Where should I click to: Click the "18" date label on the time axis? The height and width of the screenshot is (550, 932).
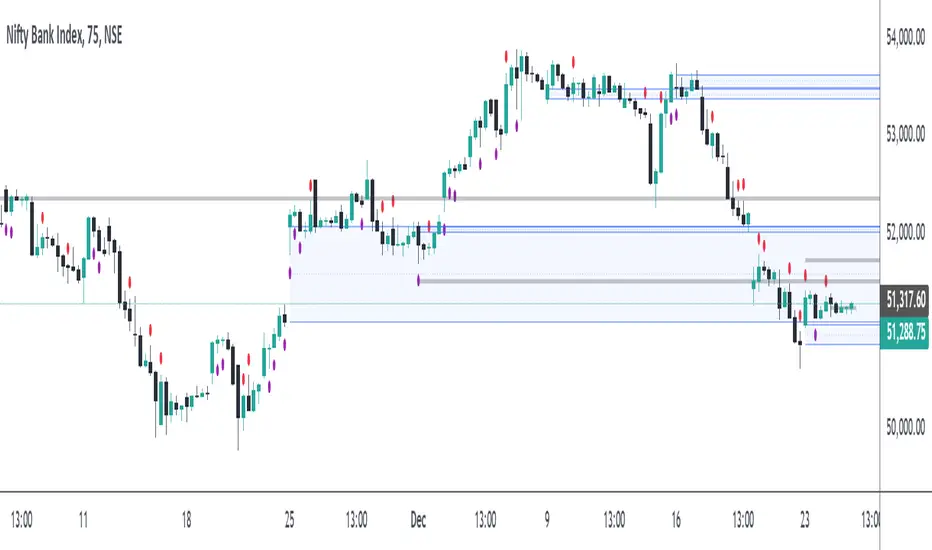(186, 520)
